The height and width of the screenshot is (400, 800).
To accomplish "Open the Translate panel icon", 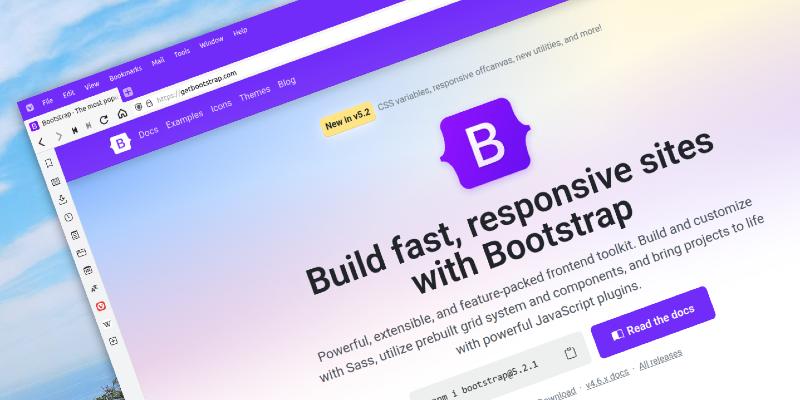I will [94, 288].
